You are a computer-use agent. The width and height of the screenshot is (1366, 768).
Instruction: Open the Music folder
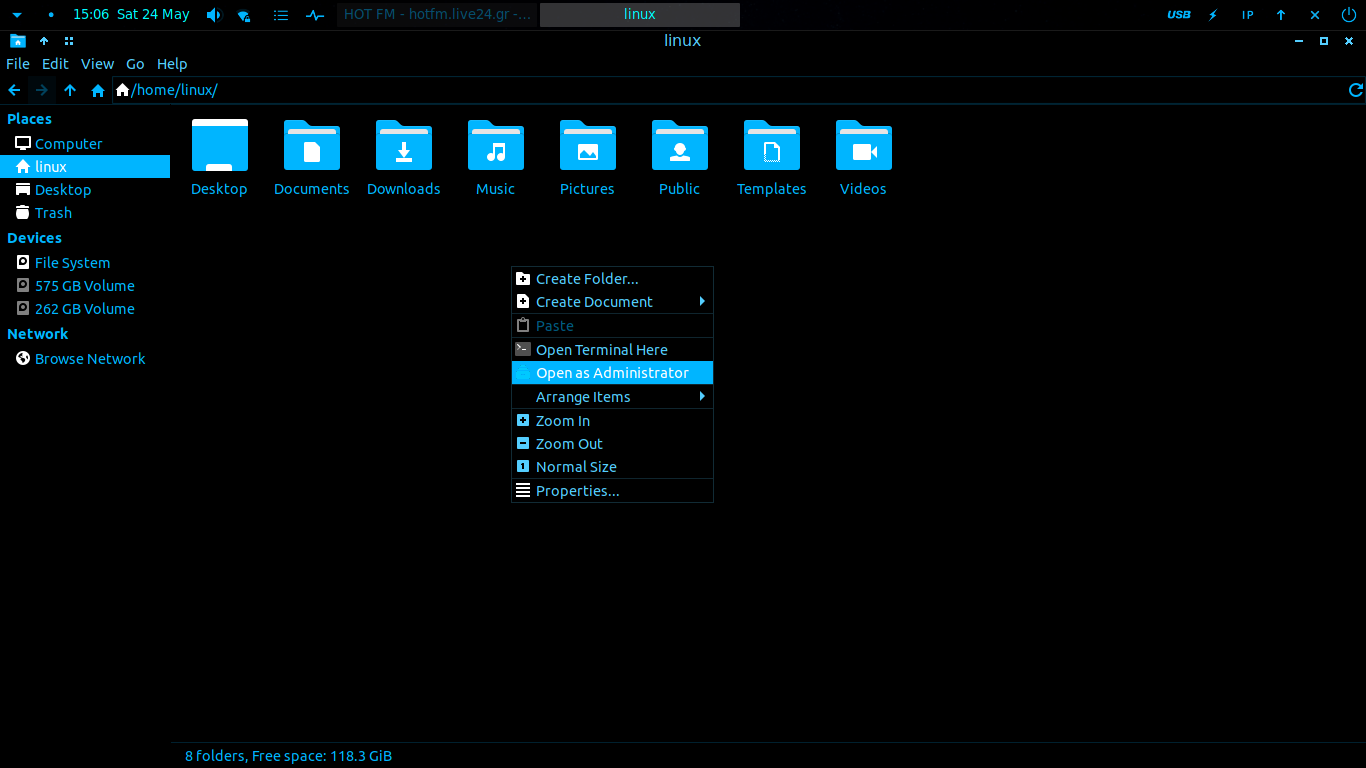point(495,155)
